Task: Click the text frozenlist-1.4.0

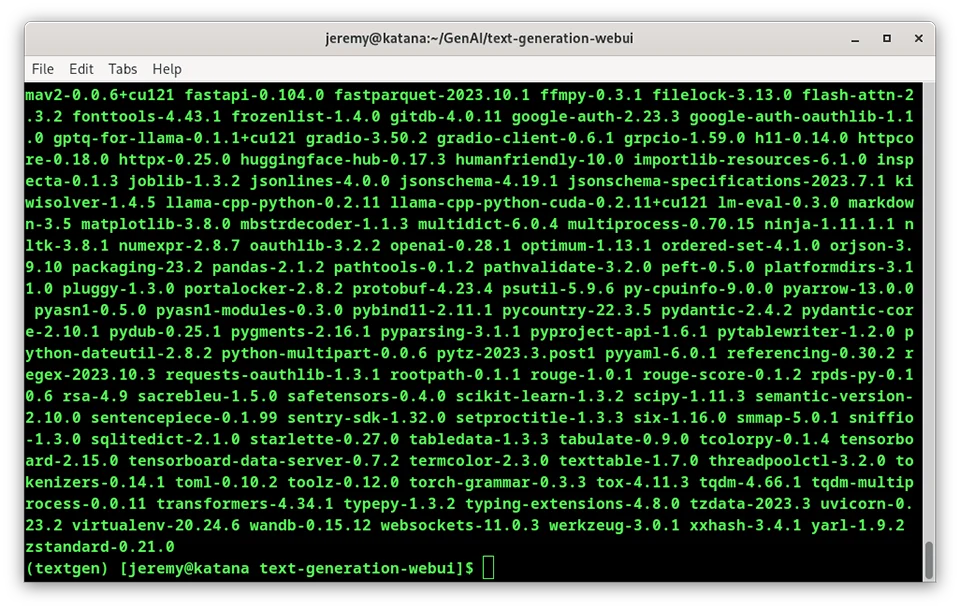Action: [306, 117]
